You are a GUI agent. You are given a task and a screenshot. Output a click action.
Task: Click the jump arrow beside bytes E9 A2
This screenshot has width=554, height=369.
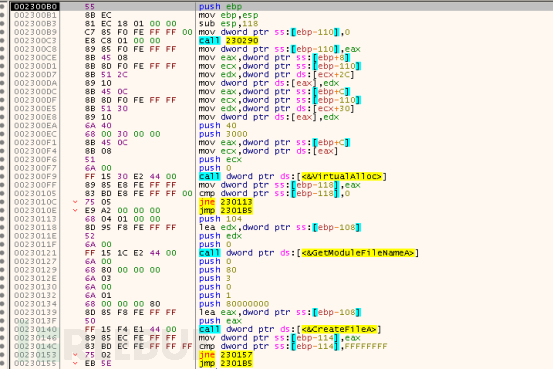[x=75, y=210]
